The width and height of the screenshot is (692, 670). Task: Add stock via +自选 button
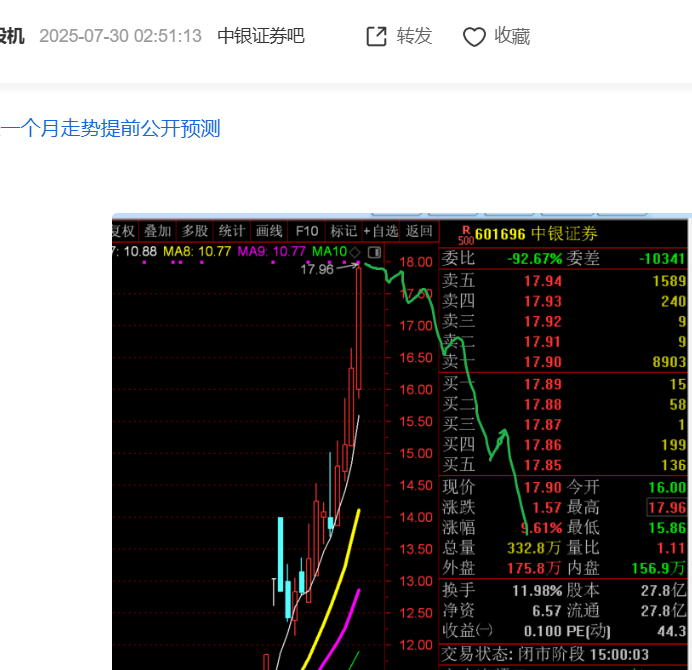click(x=380, y=231)
